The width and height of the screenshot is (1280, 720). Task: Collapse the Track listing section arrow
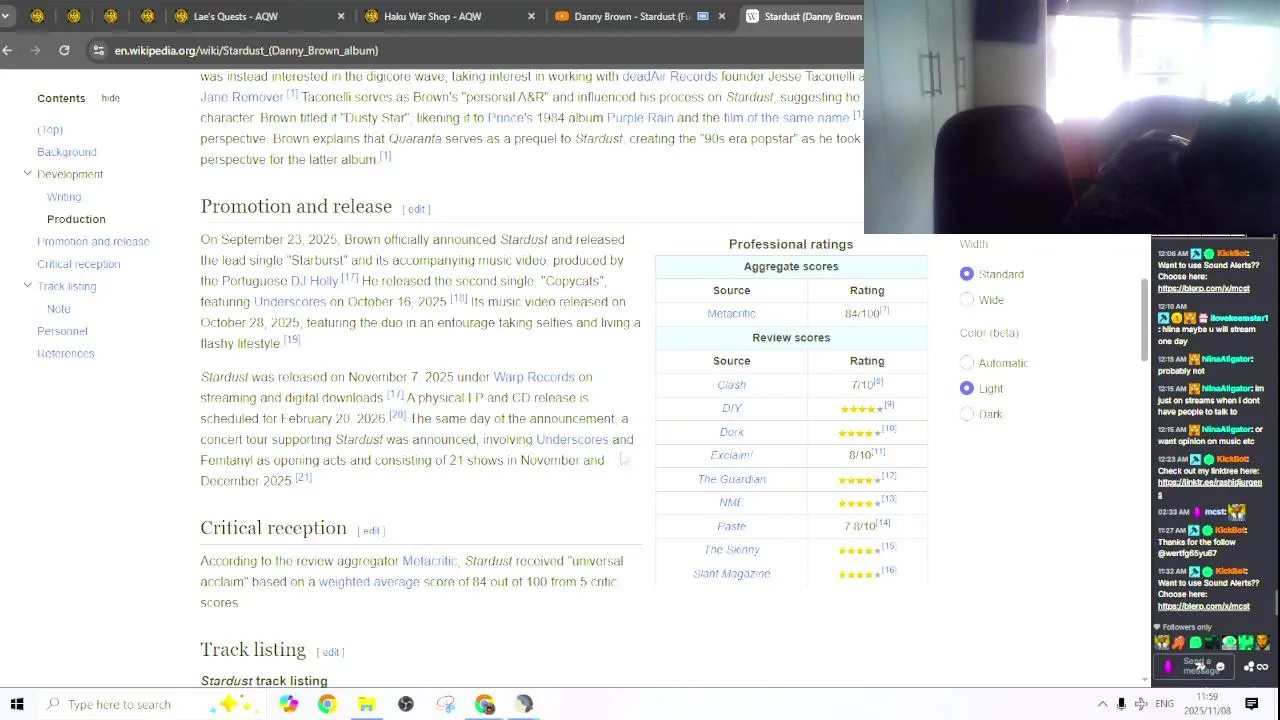pos(28,286)
